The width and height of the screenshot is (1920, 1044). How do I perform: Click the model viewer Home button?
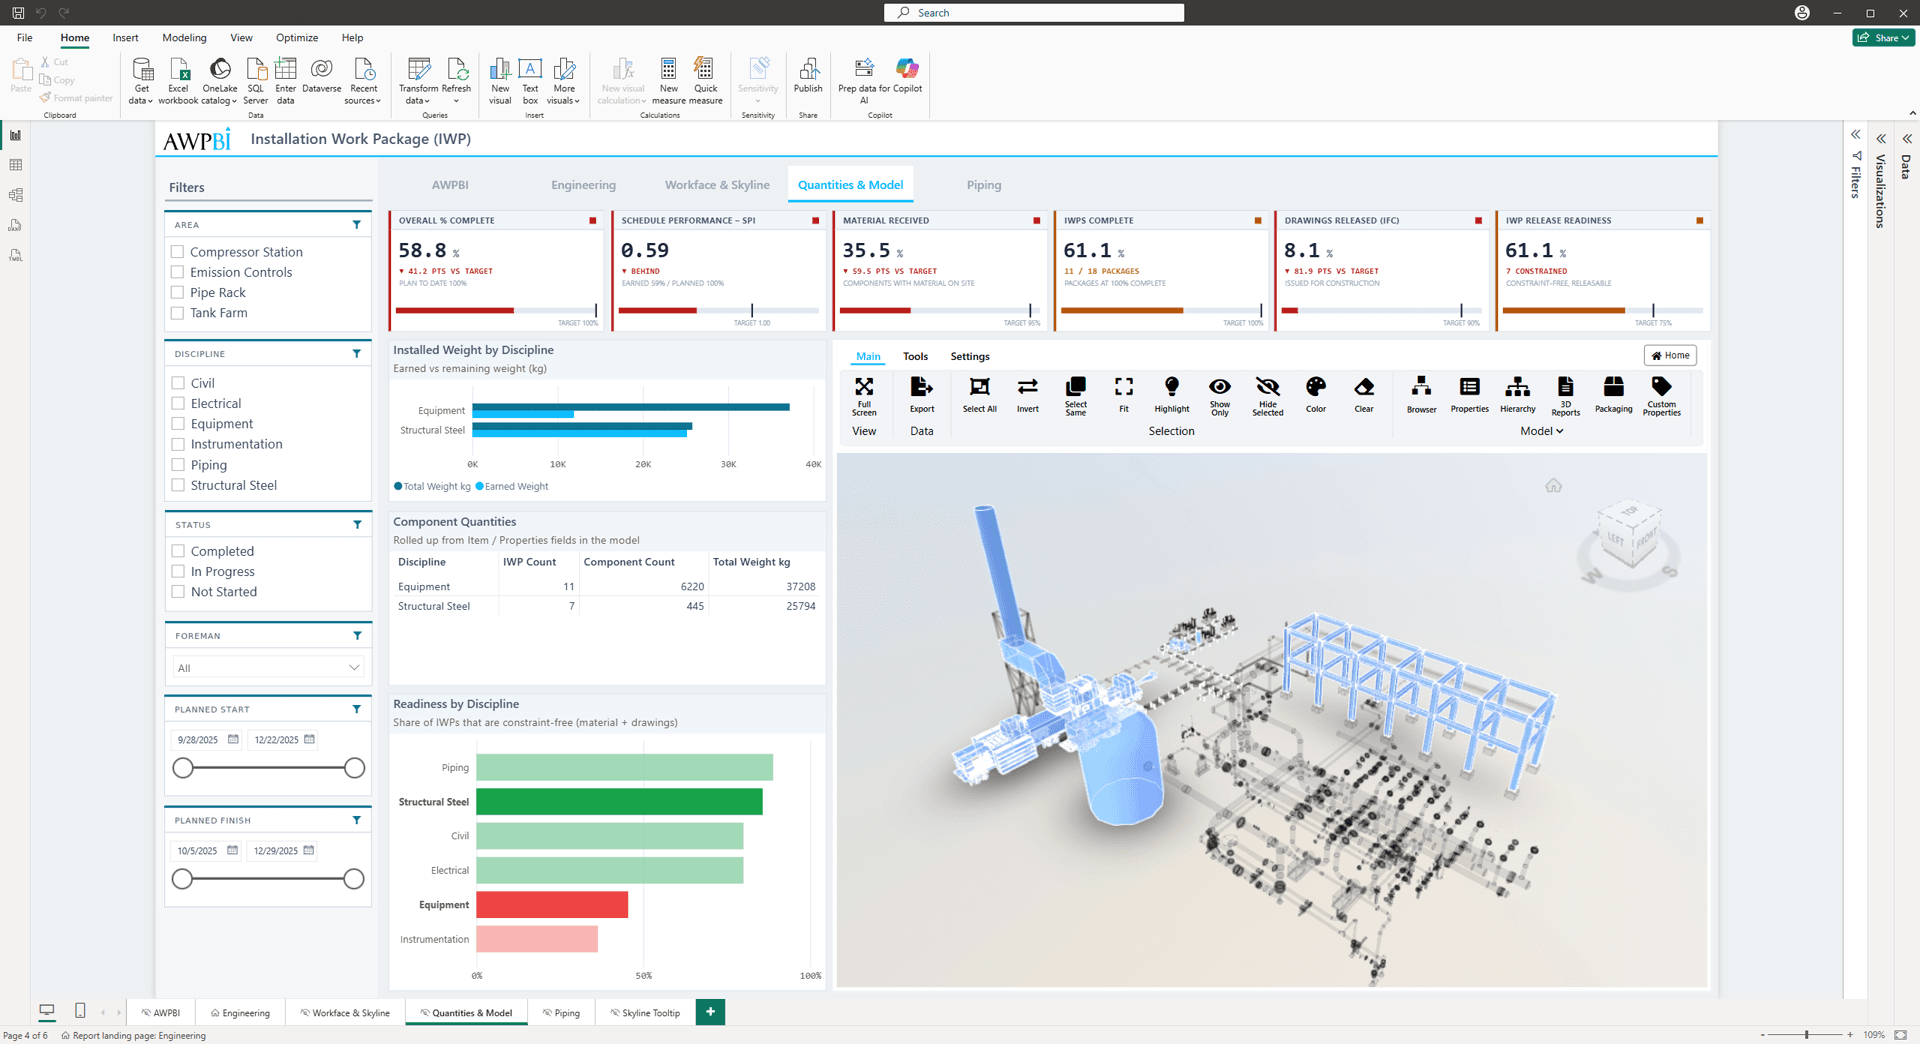tap(1670, 356)
